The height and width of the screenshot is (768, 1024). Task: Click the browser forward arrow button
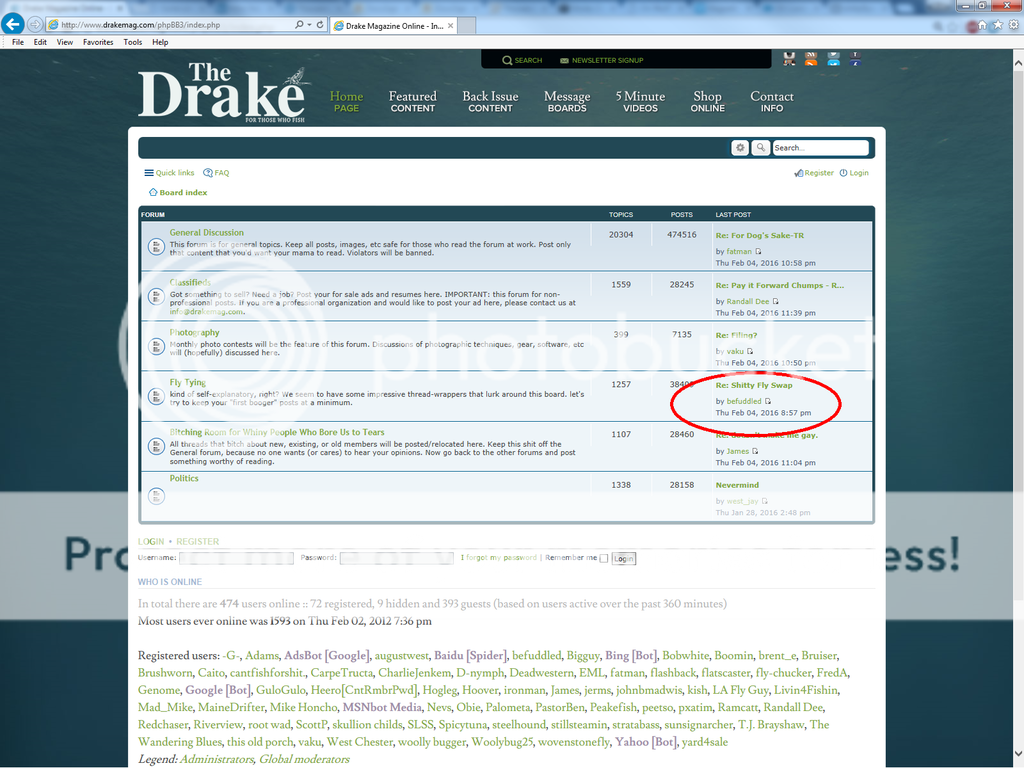coord(35,25)
